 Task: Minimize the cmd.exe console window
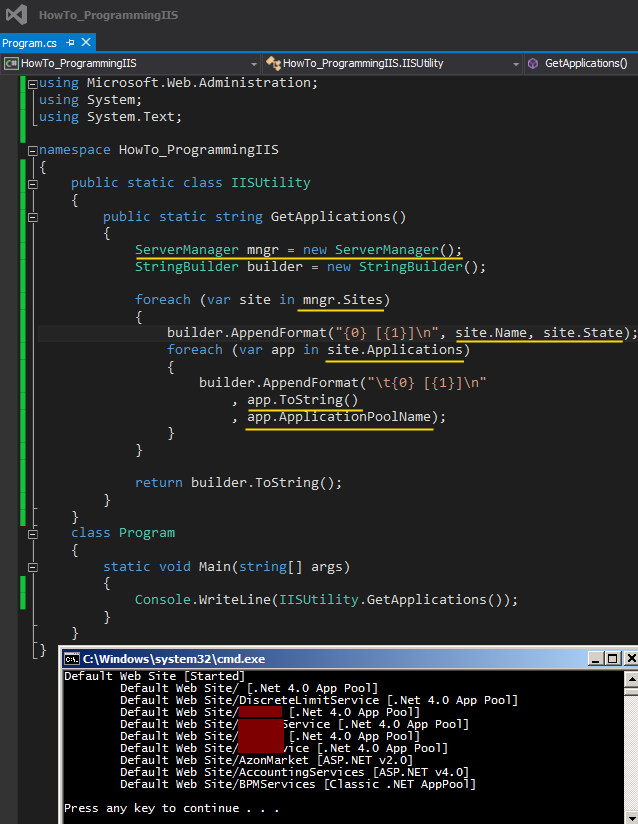(x=595, y=659)
